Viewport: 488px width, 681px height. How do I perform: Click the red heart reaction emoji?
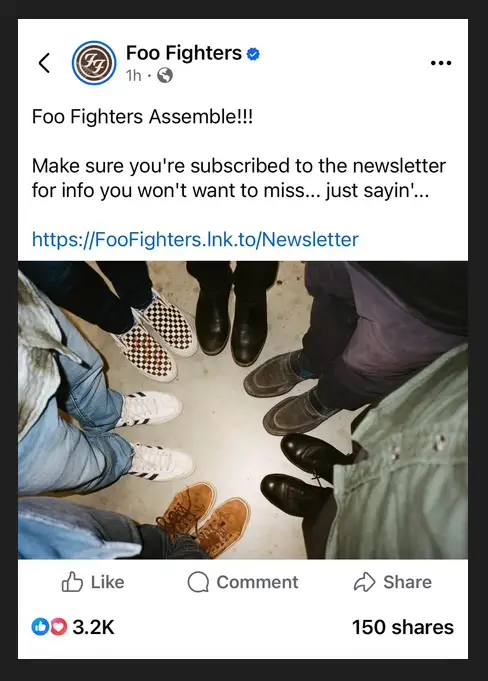59,627
